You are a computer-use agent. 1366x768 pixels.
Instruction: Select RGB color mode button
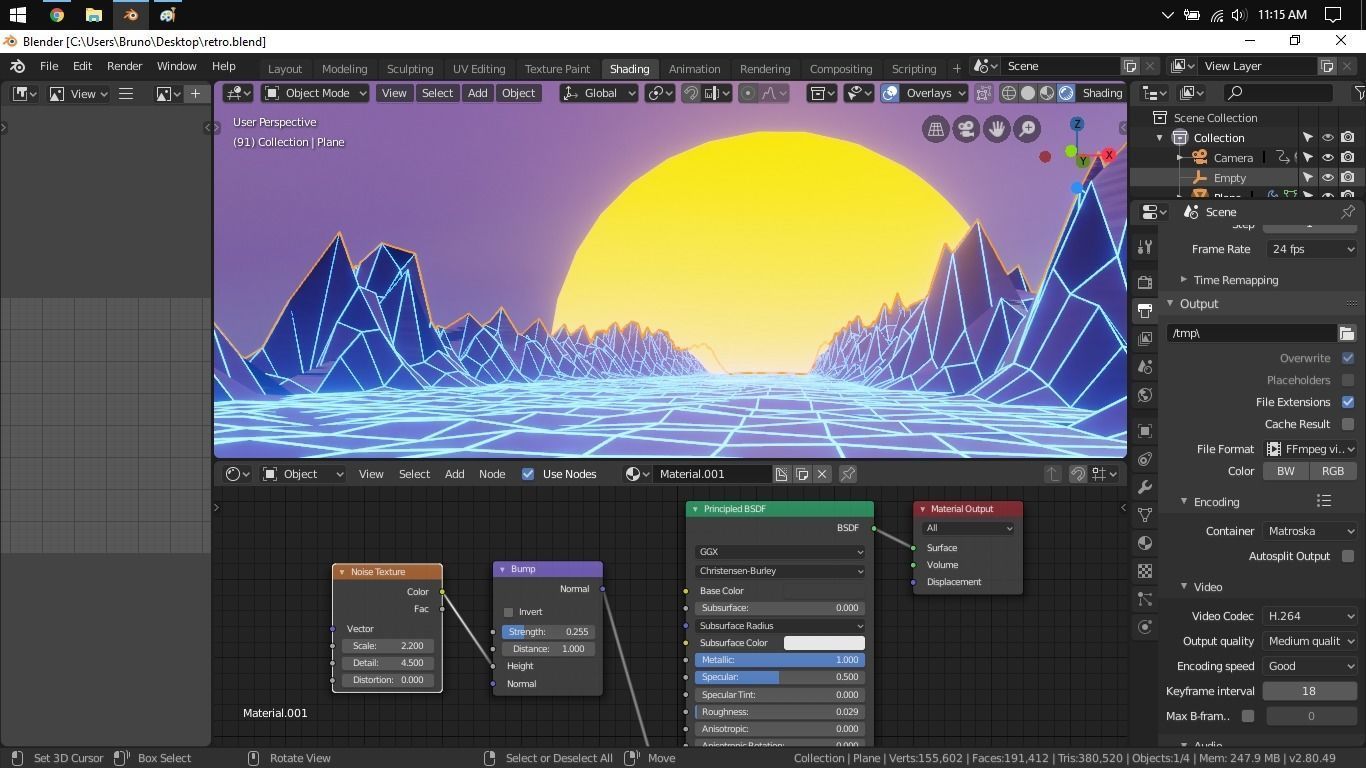(x=1333, y=471)
